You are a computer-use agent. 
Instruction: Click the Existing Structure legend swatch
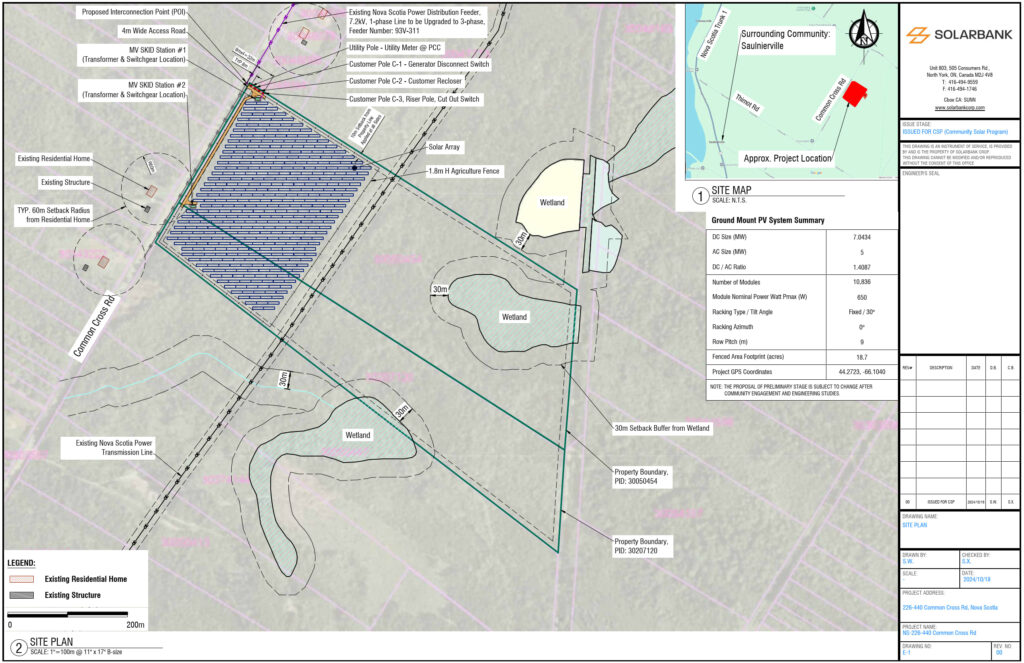(22, 596)
